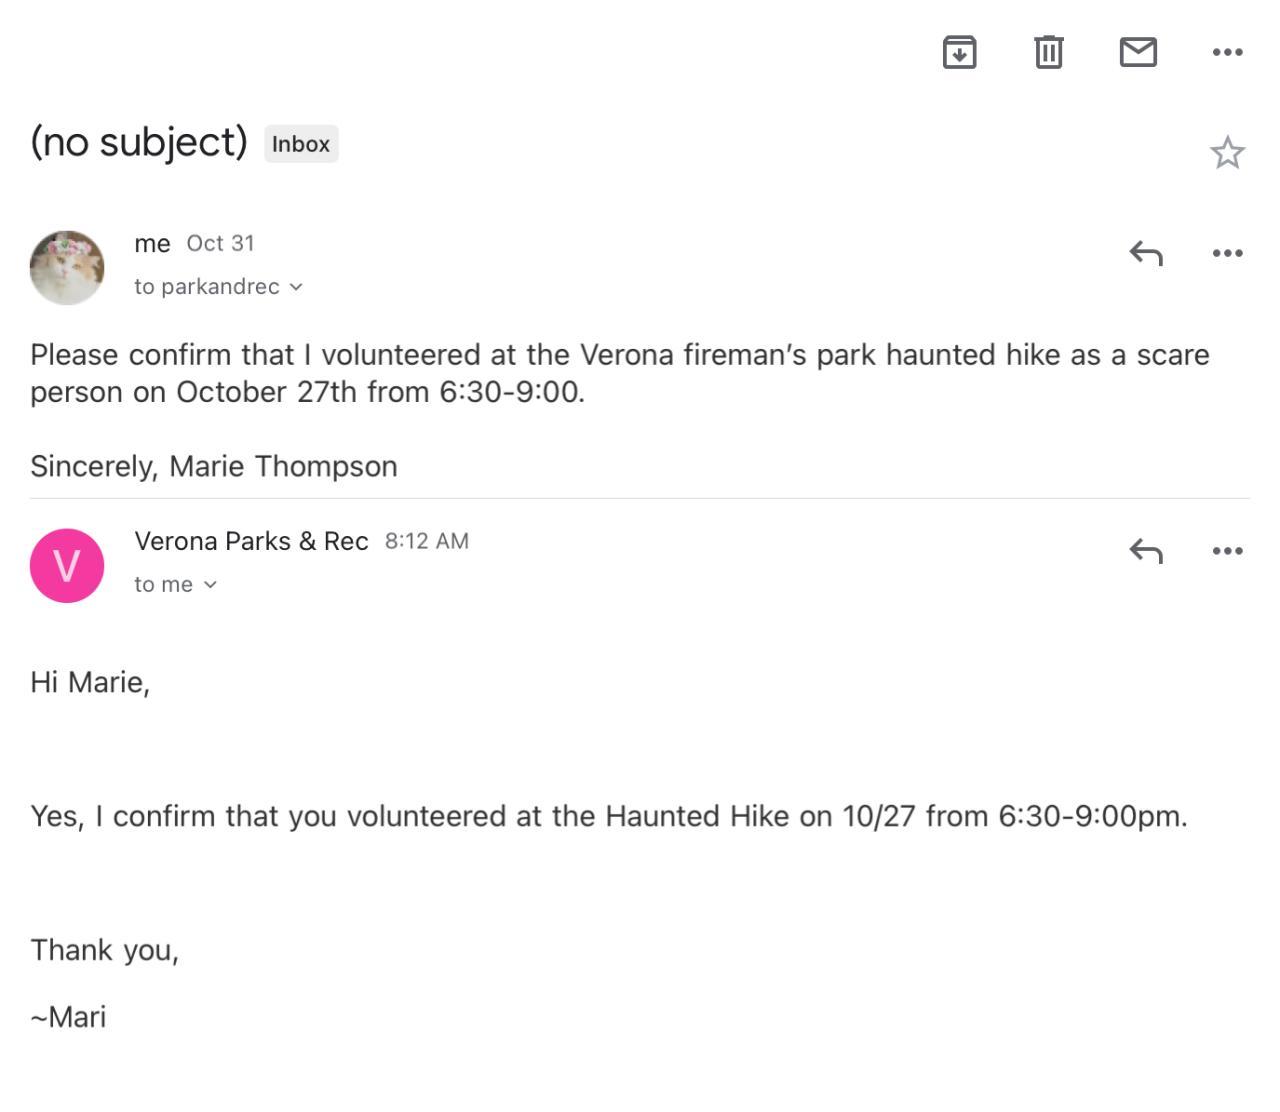
Task: Click the Oct 31 date stamp
Action: (220, 244)
